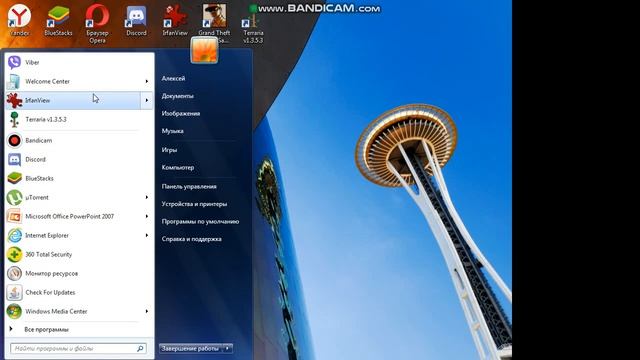Open the Discord desktop shortcut
The width and height of the screenshot is (640, 360).
pyautogui.click(x=136, y=20)
